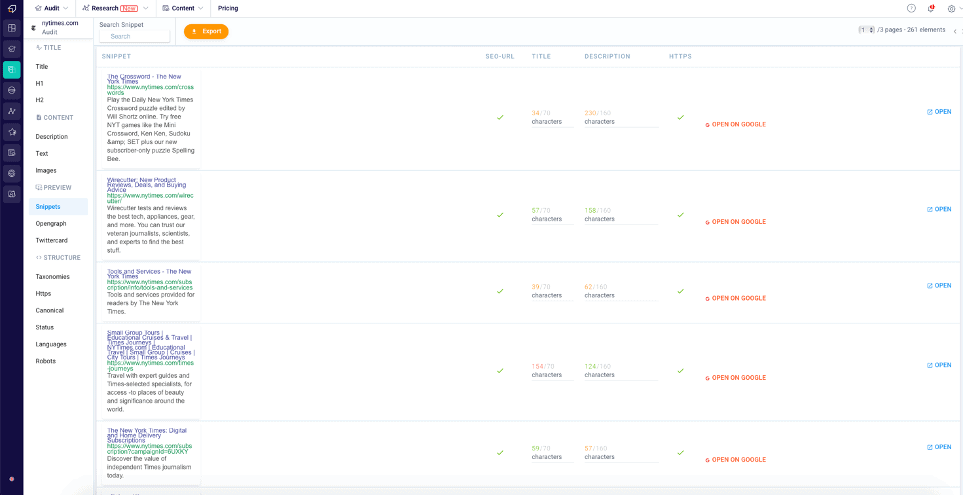Open notifications bell with red badge
This screenshot has width=964, height=496.
coord(931,9)
